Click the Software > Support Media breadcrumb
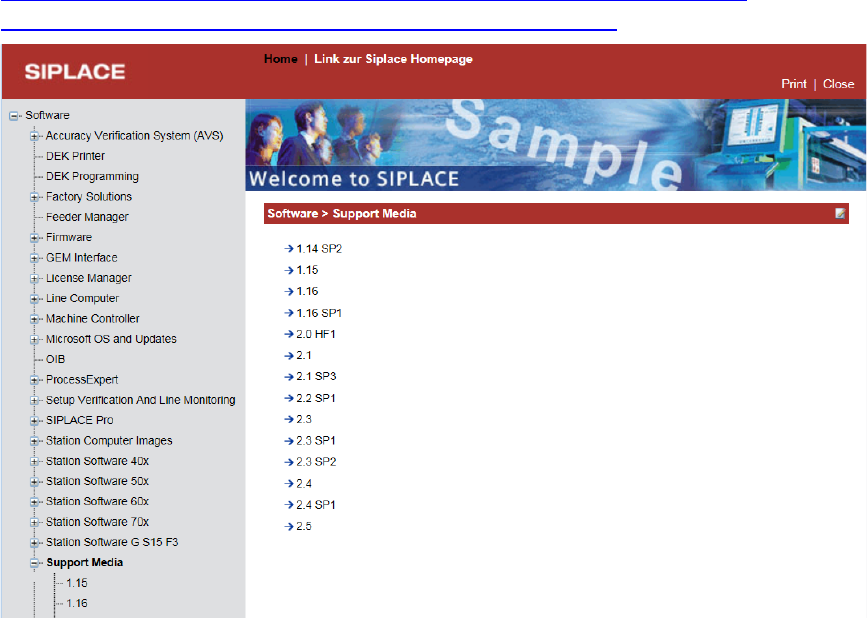Viewport: 867px width, 618px height. pyautogui.click(x=342, y=213)
